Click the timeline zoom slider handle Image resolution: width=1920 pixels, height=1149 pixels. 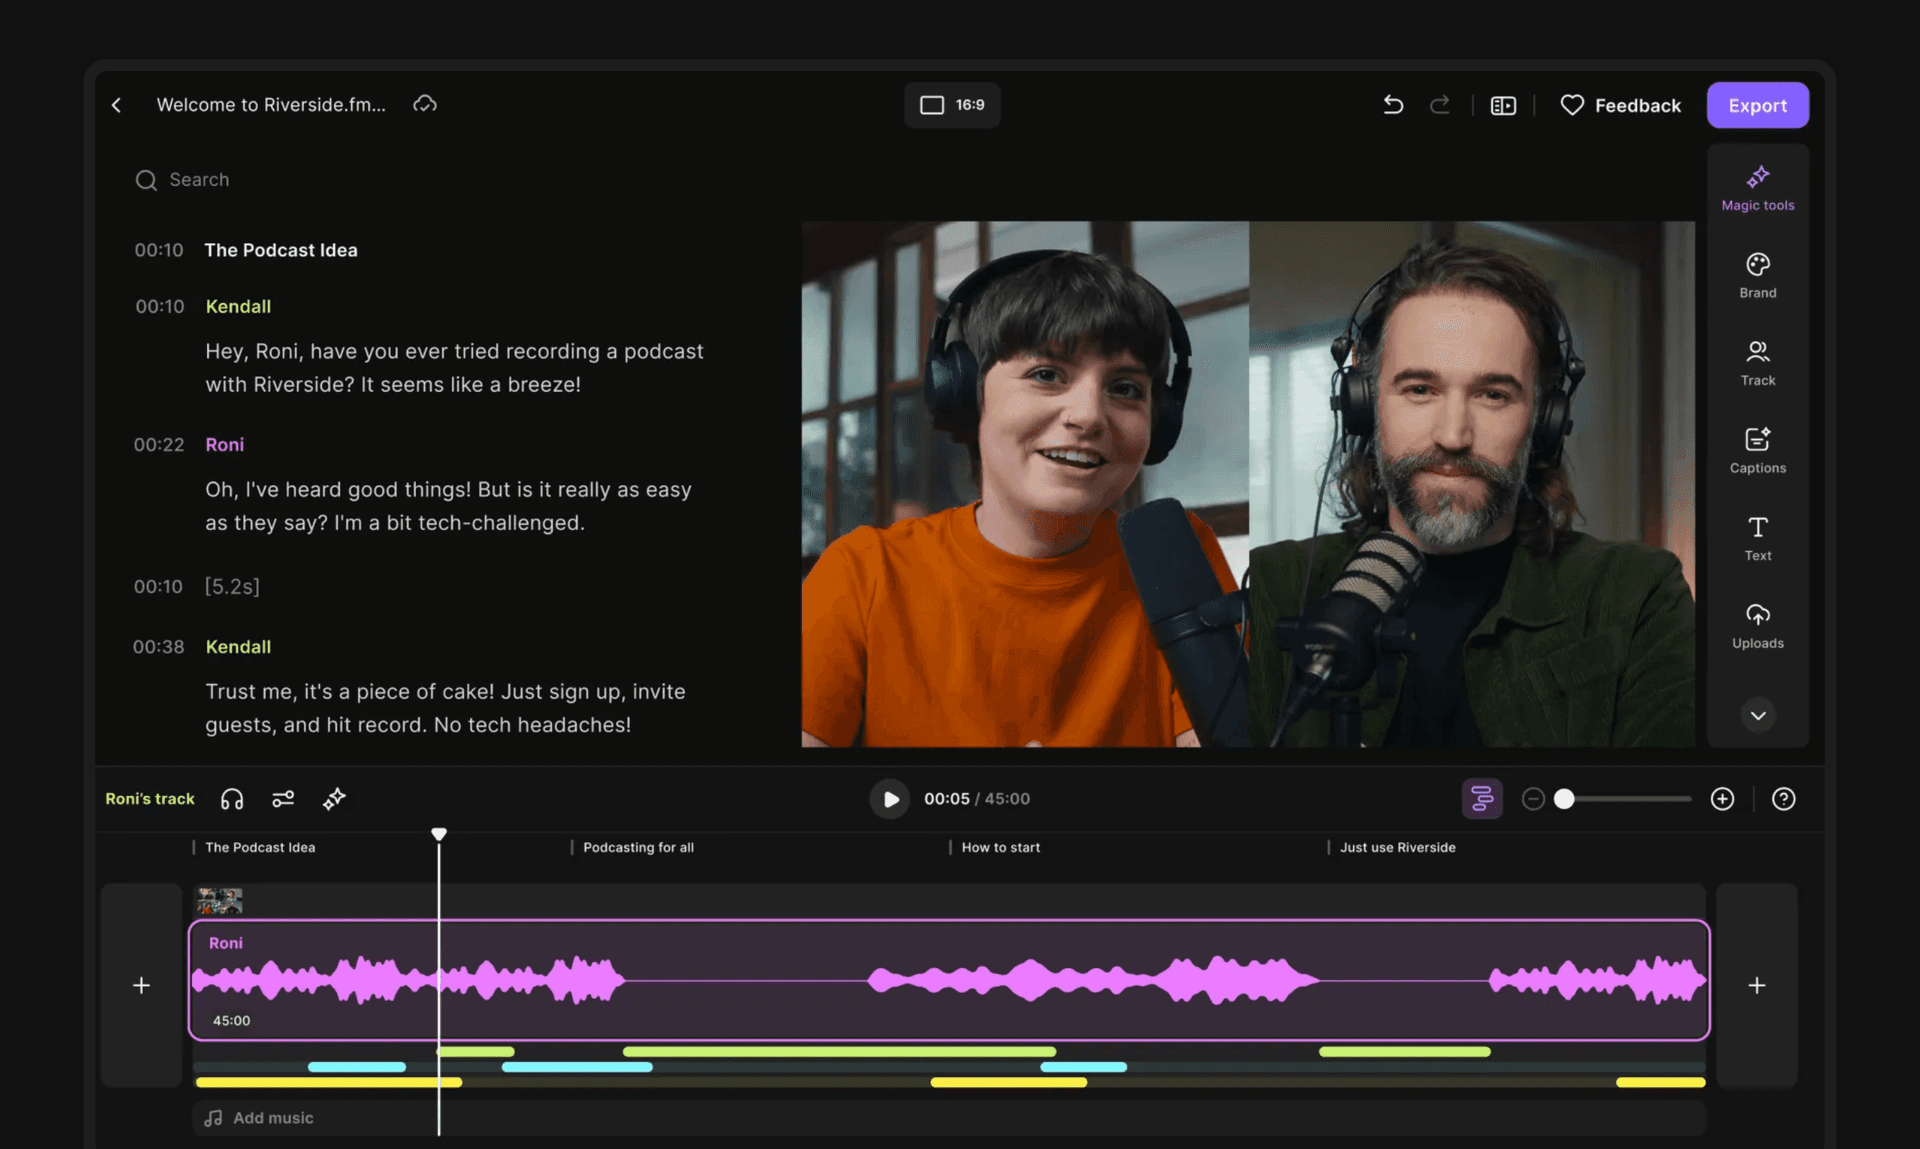click(1564, 799)
